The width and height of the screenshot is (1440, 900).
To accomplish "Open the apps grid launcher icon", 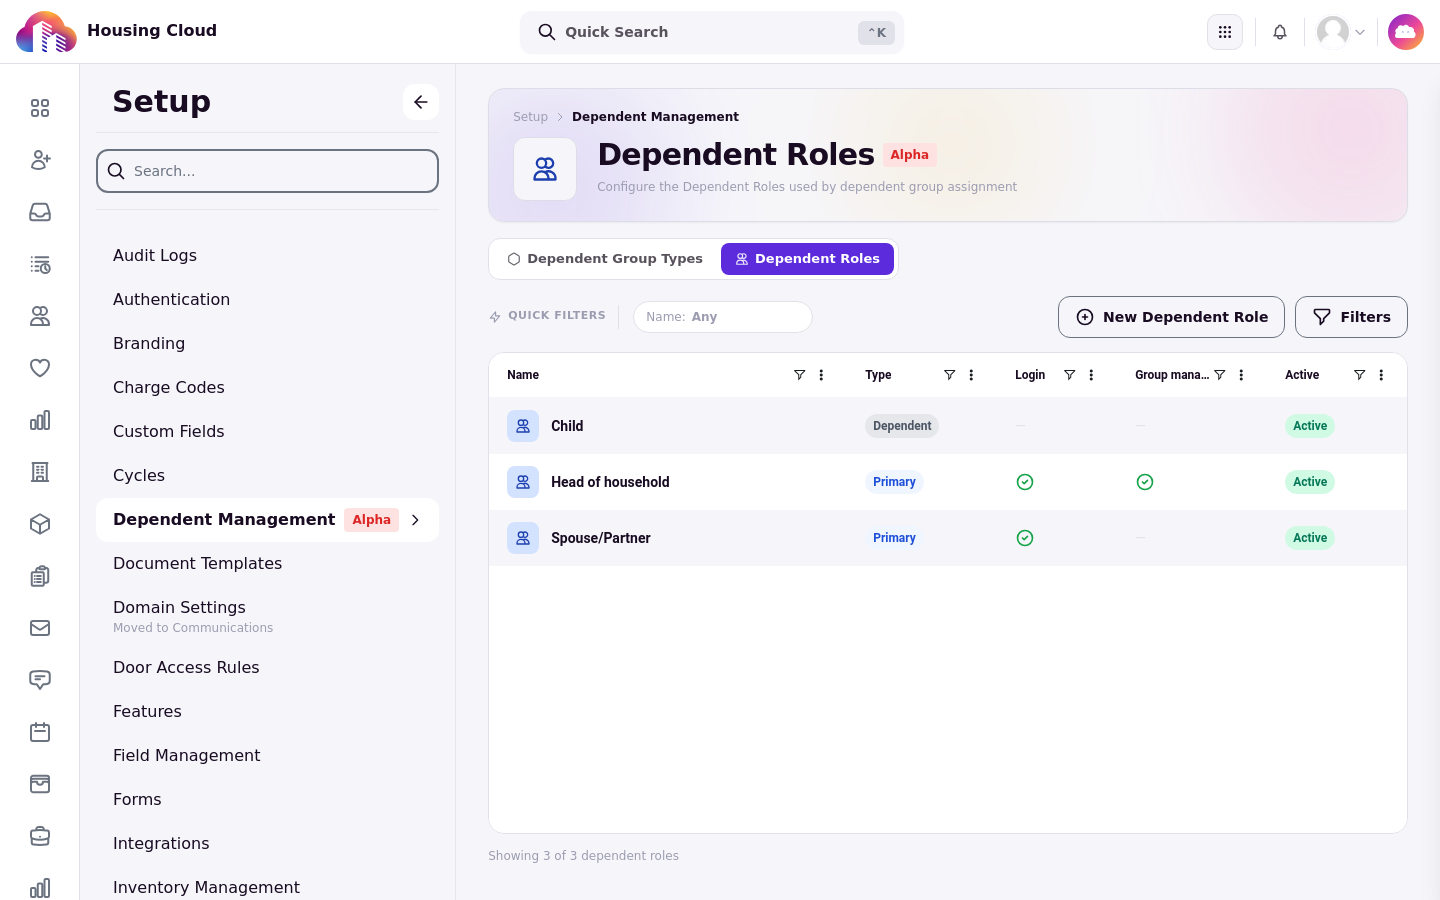I will (x=1225, y=32).
